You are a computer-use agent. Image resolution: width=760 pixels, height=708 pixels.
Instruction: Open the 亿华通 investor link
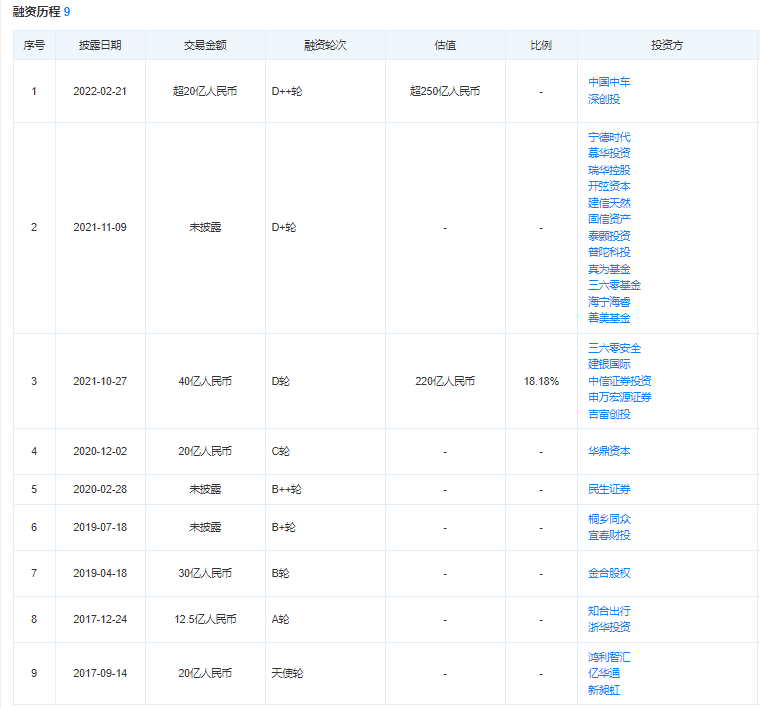pos(604,673)
